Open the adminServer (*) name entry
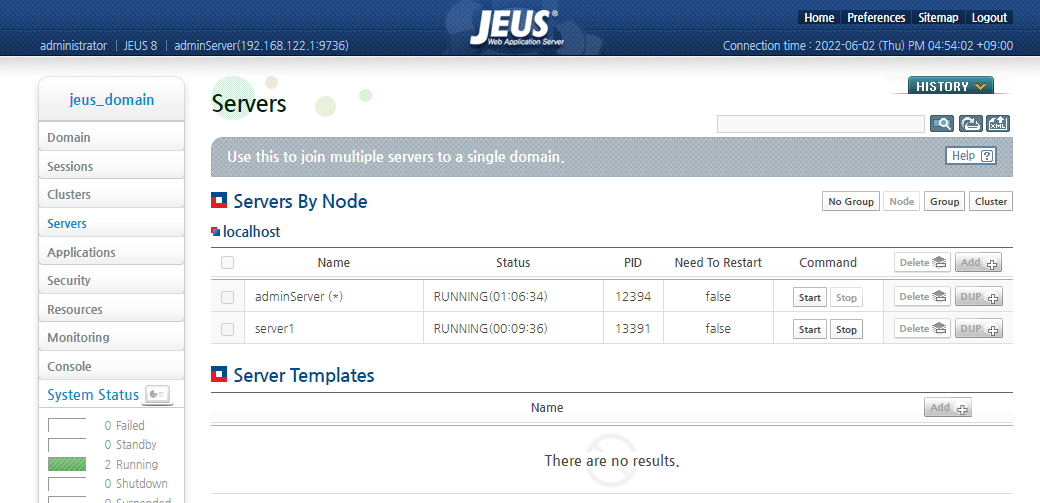This screenshot has width=1040, height=503. tap(298, 297)
